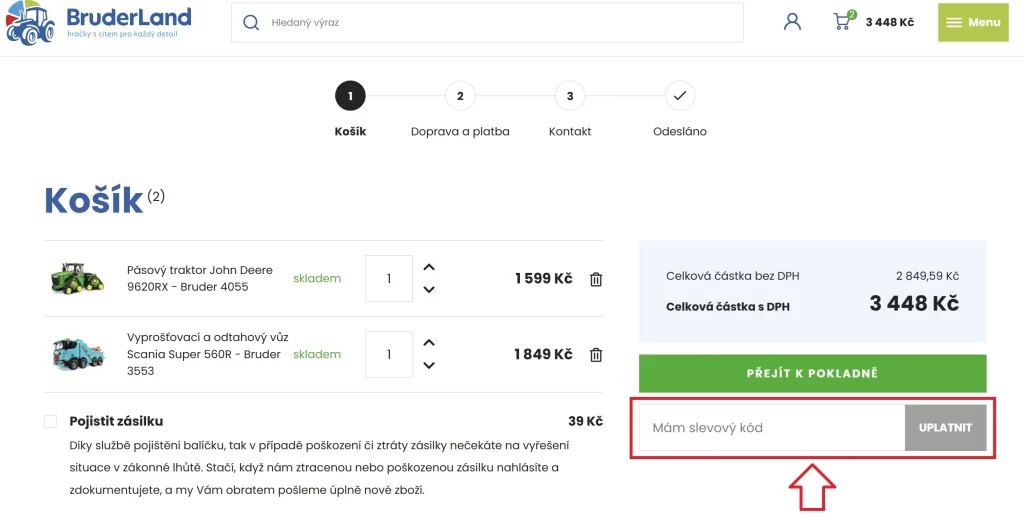Tick the Pojistit zásilku checkbox
Screen dimensions: 1024x516
50,421
